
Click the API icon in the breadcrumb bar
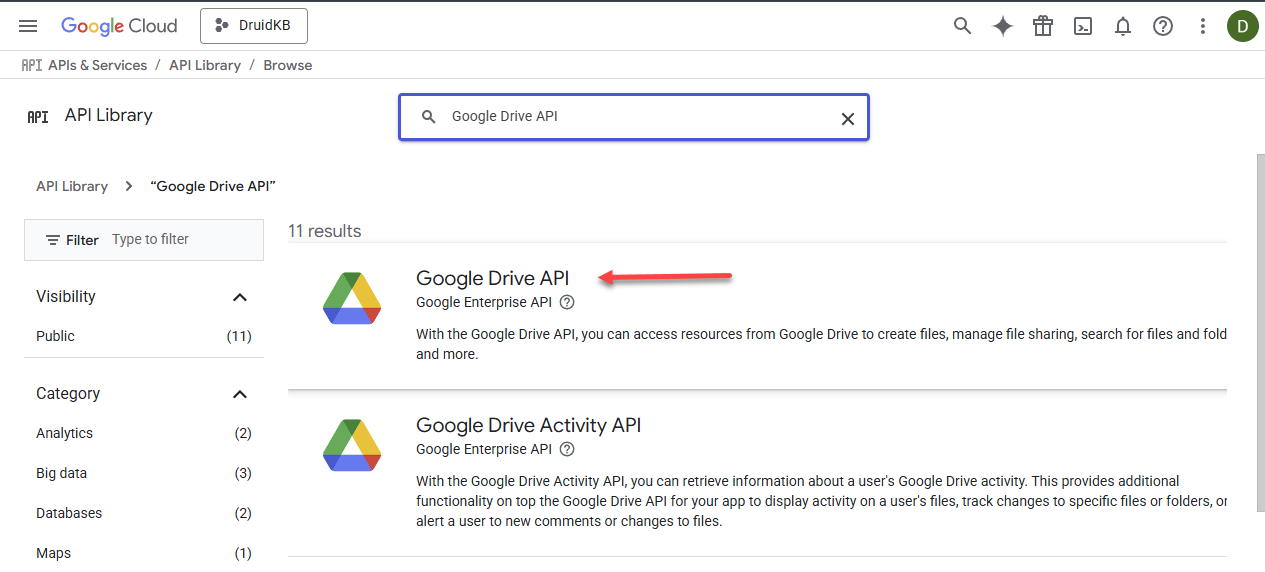coord(31,65)
